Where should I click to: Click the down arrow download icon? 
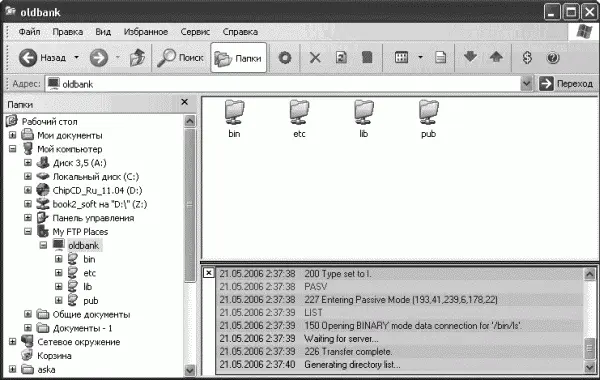pos(470,57)
